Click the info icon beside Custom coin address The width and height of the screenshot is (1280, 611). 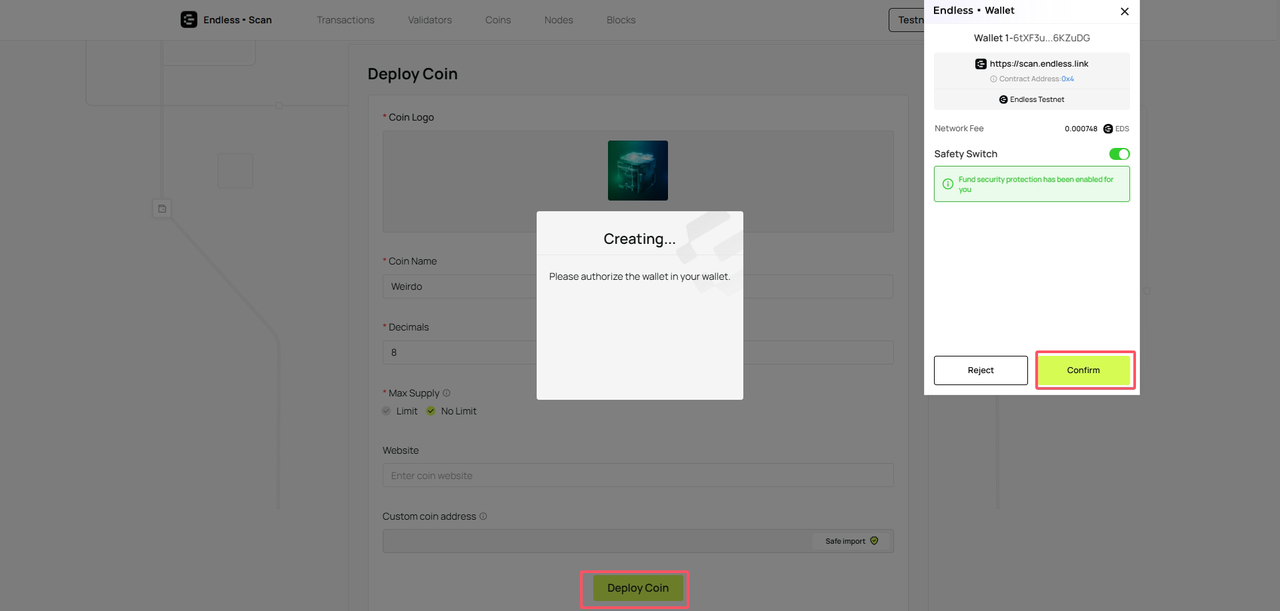(x=483, y=517)
